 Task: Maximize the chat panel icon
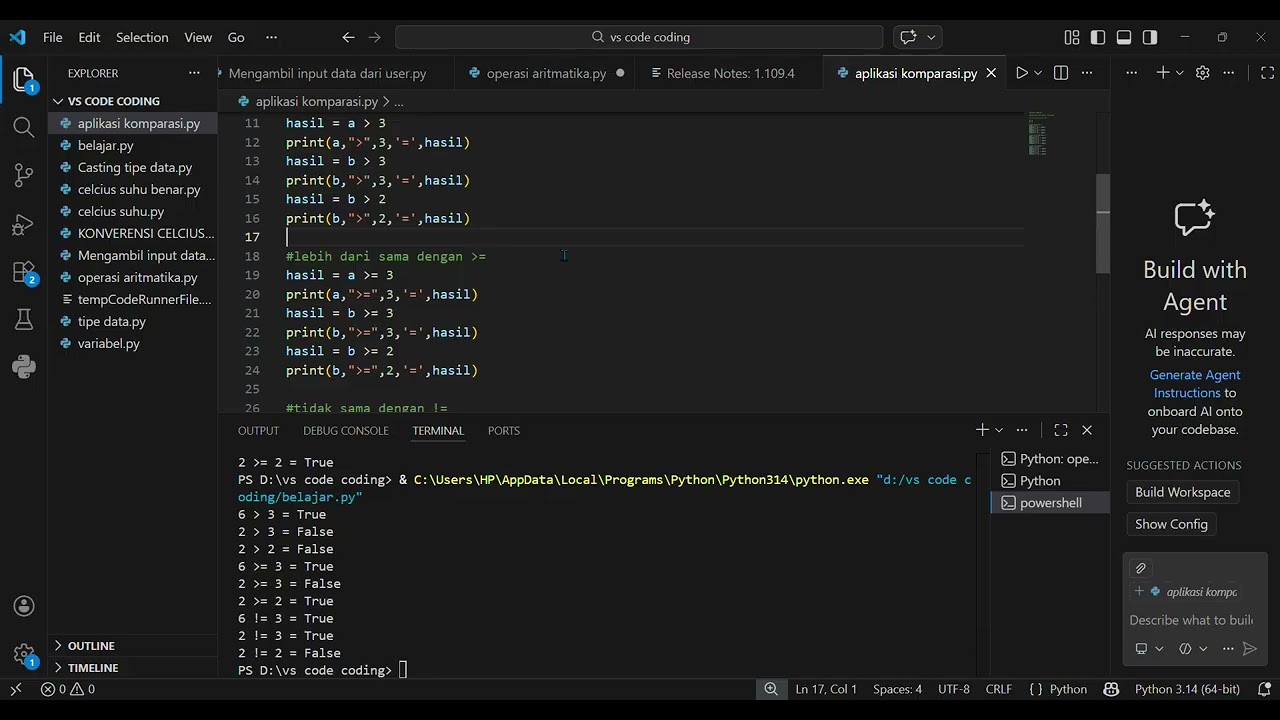[1267, 73]
